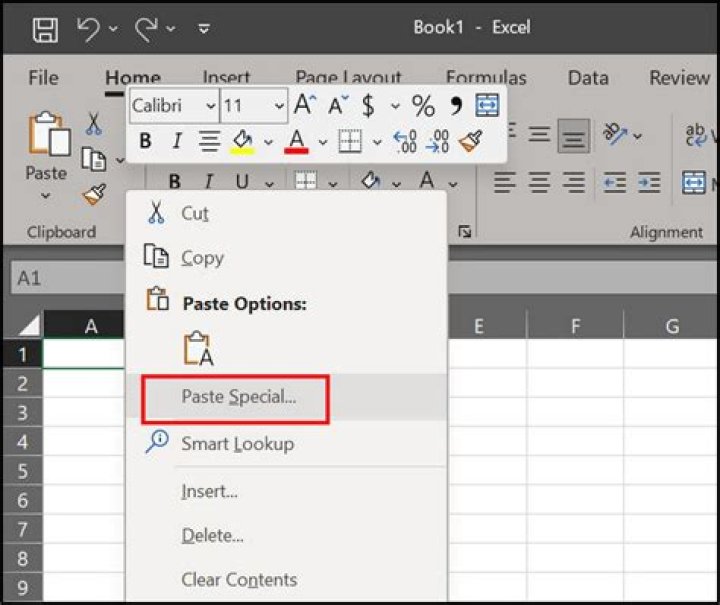Click the Select All corner triangle
This screenshot has height=605, width=720.
coord(28,325)
